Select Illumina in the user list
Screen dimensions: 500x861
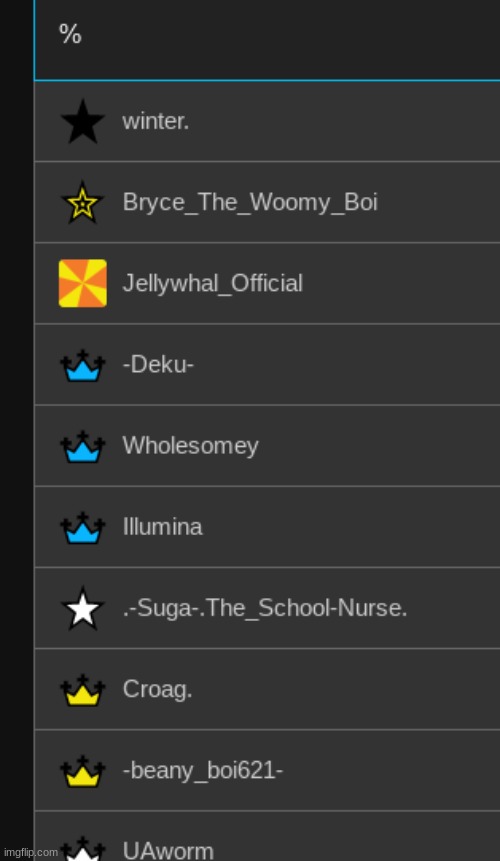coord(267,527)
